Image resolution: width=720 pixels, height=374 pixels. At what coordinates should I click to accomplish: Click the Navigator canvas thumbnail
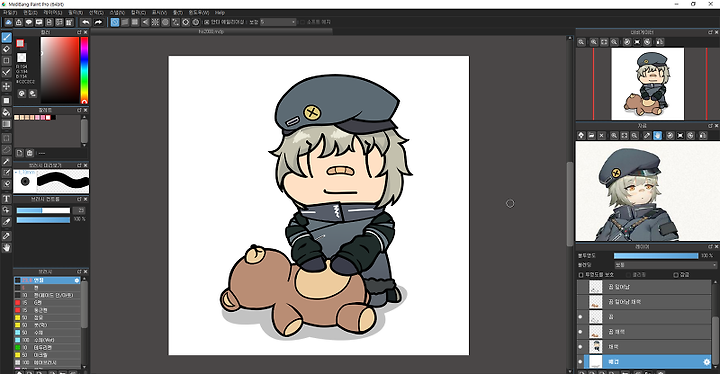(647, 84)
